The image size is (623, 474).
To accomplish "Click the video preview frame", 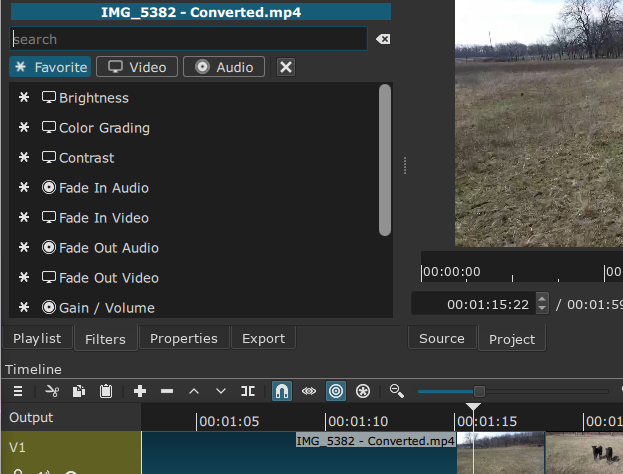I will pyautogui.click(x=539, y=123).
